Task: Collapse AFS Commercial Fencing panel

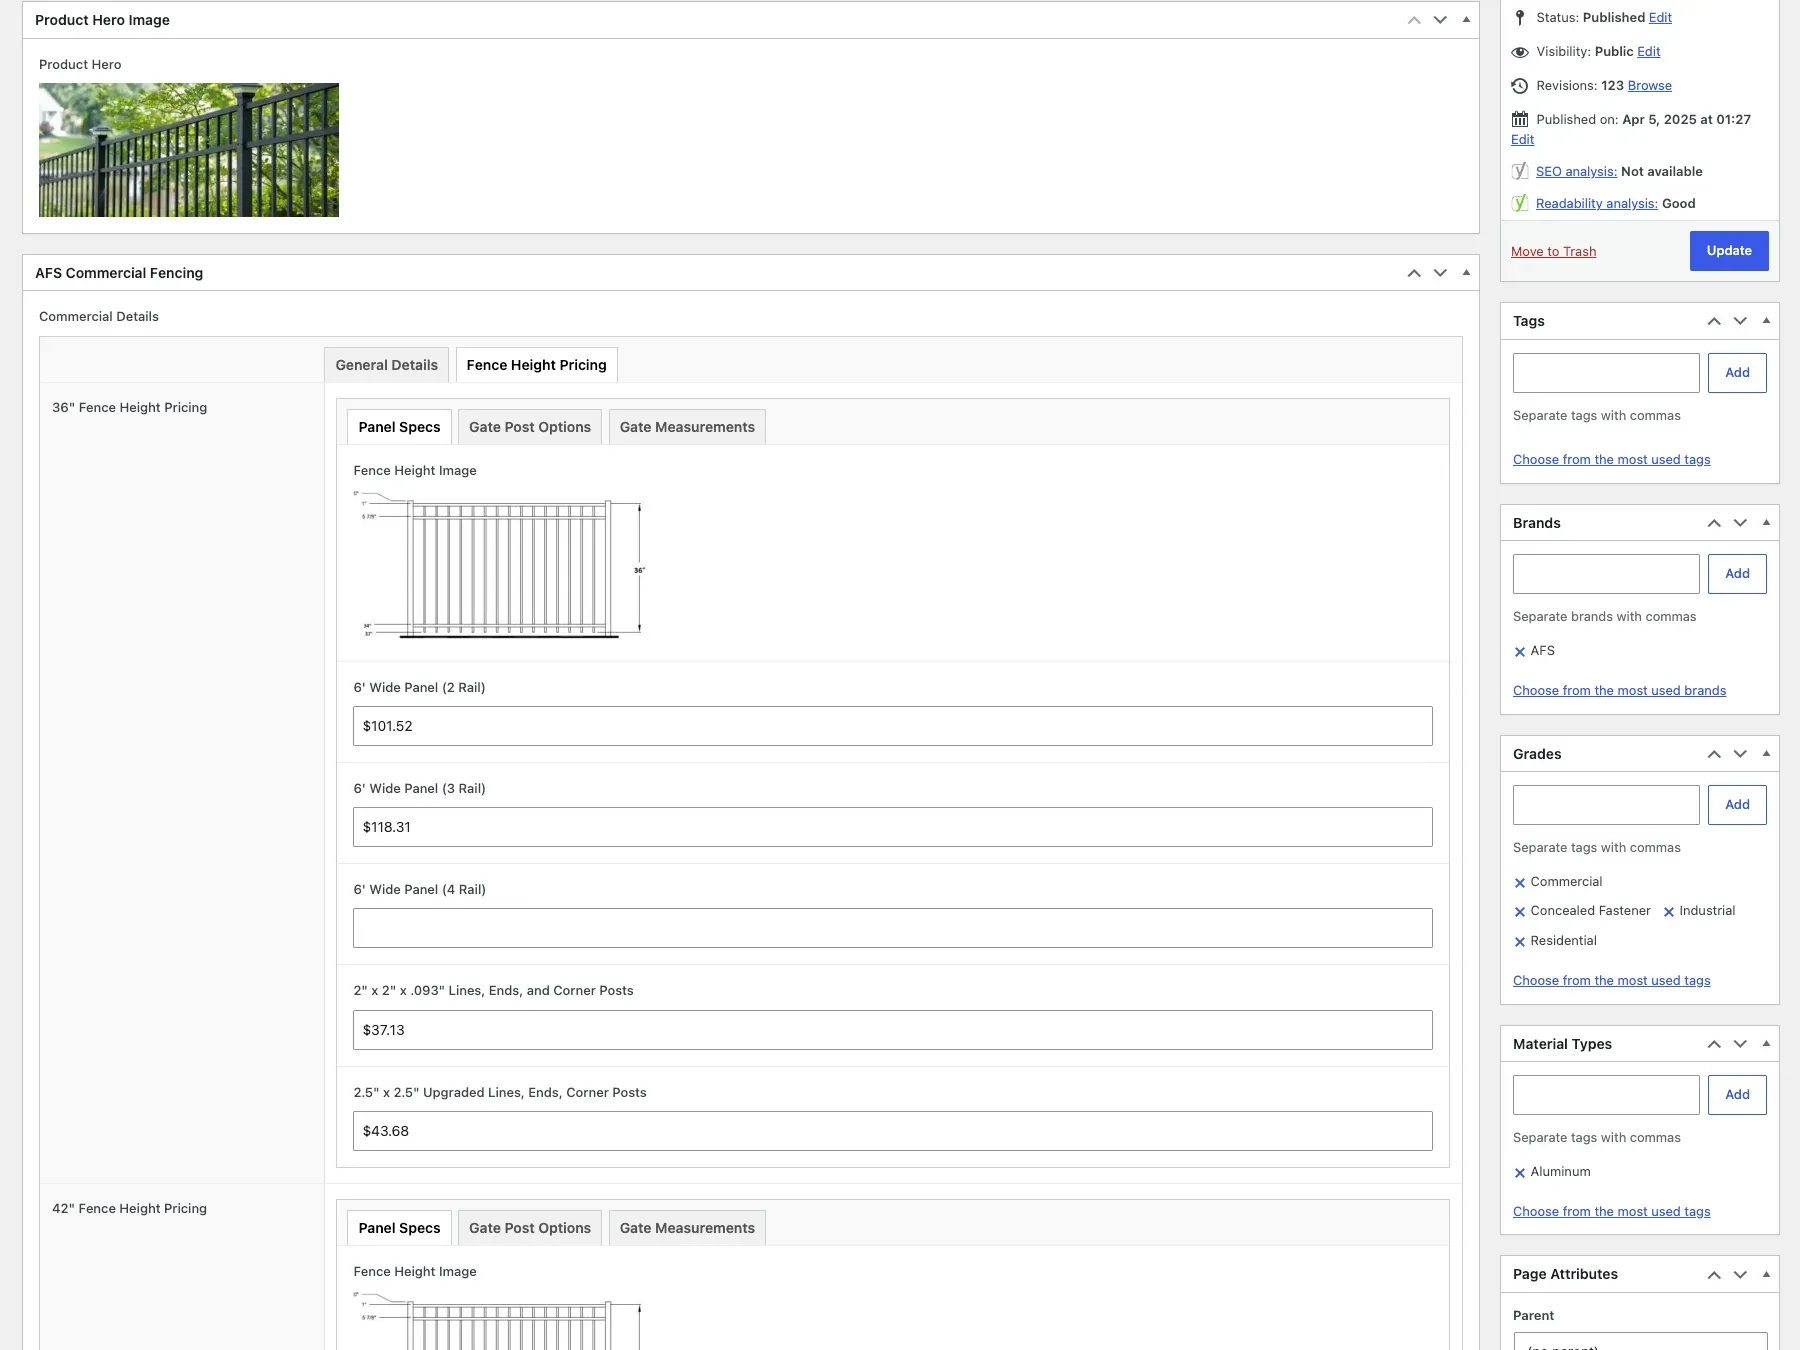Action: tap(1466, 273)
